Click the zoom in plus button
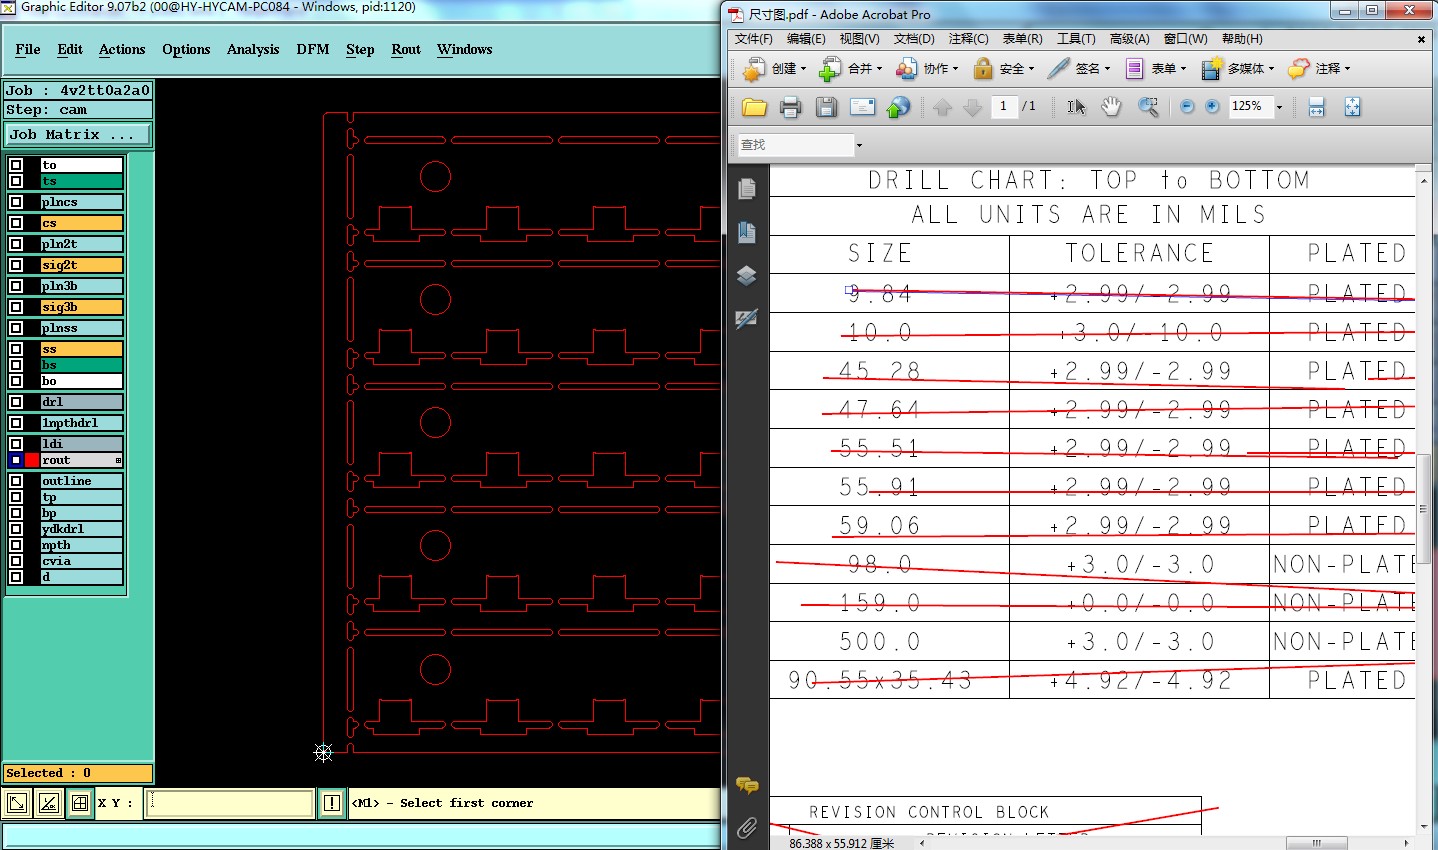Image resolution: width=1438 pixels, height=850 pixels. (1212, 107)
